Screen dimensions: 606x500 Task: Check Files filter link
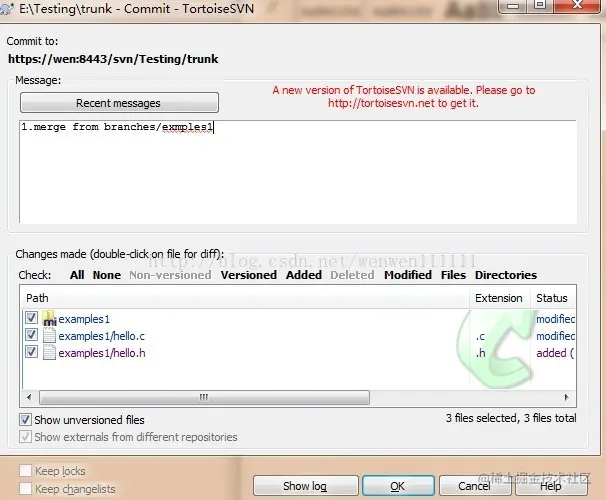click(x=453, y=275)
